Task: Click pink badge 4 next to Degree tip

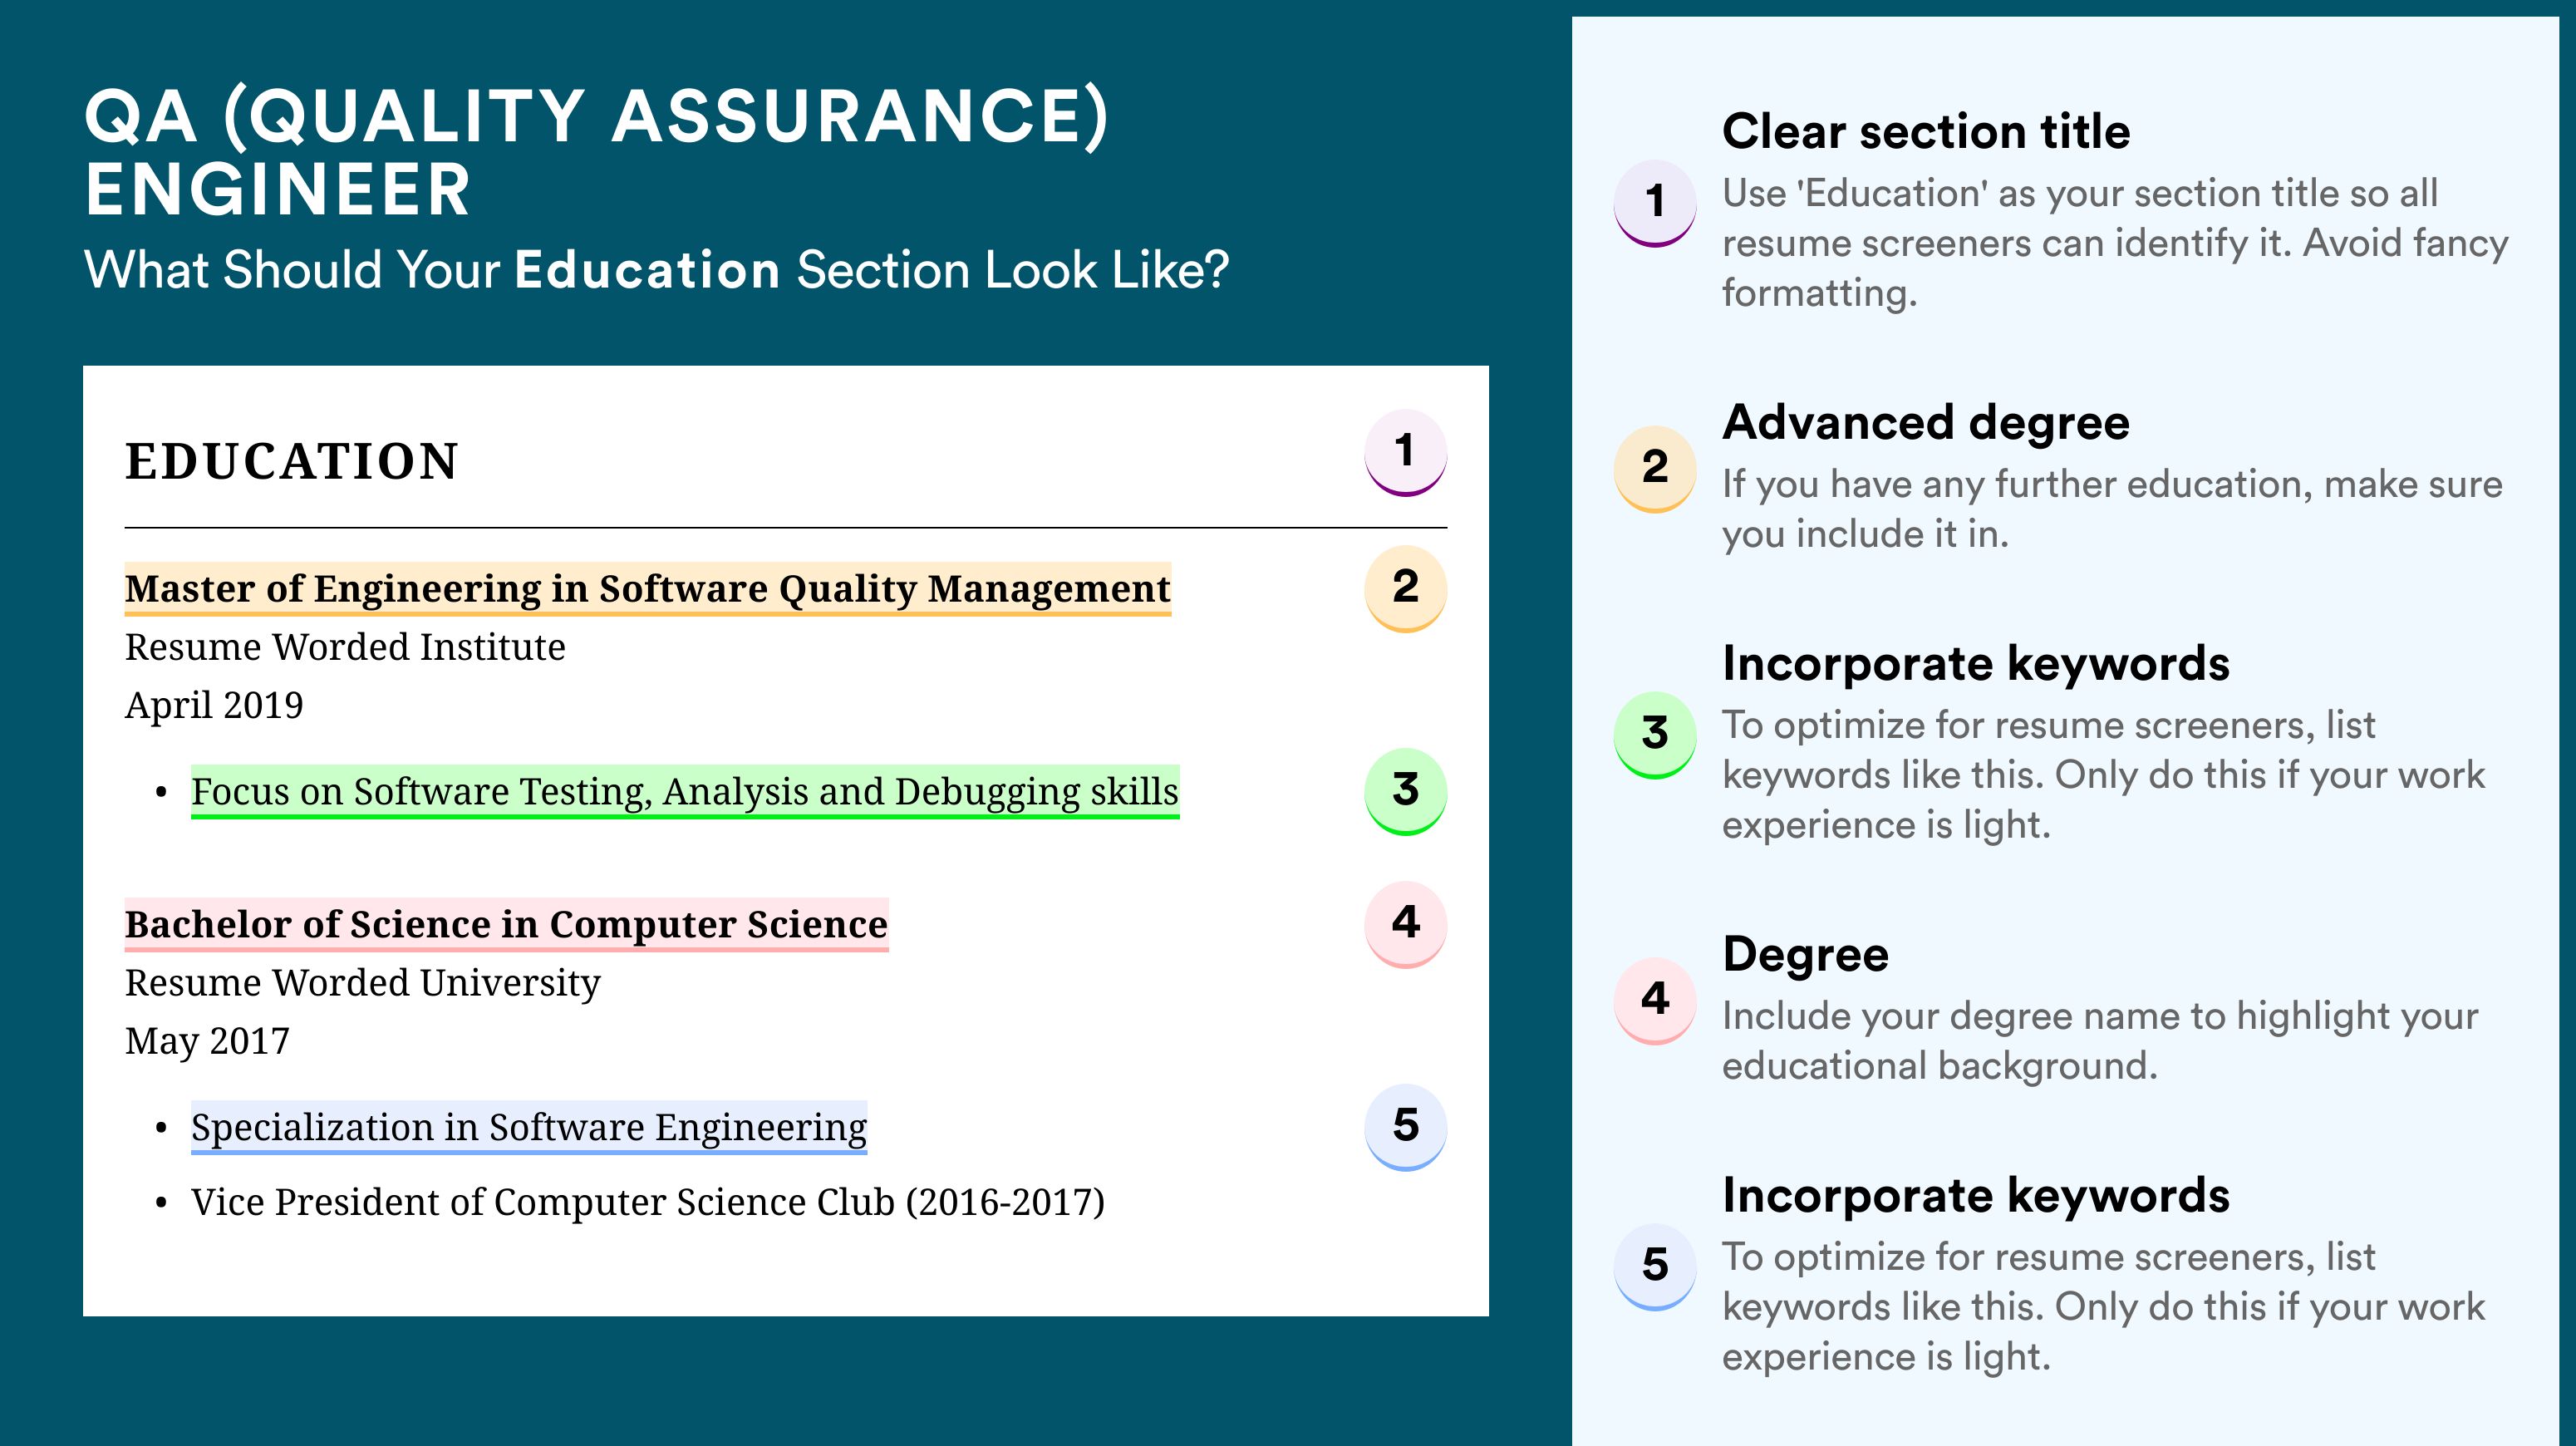Action: [1654, 1001]
